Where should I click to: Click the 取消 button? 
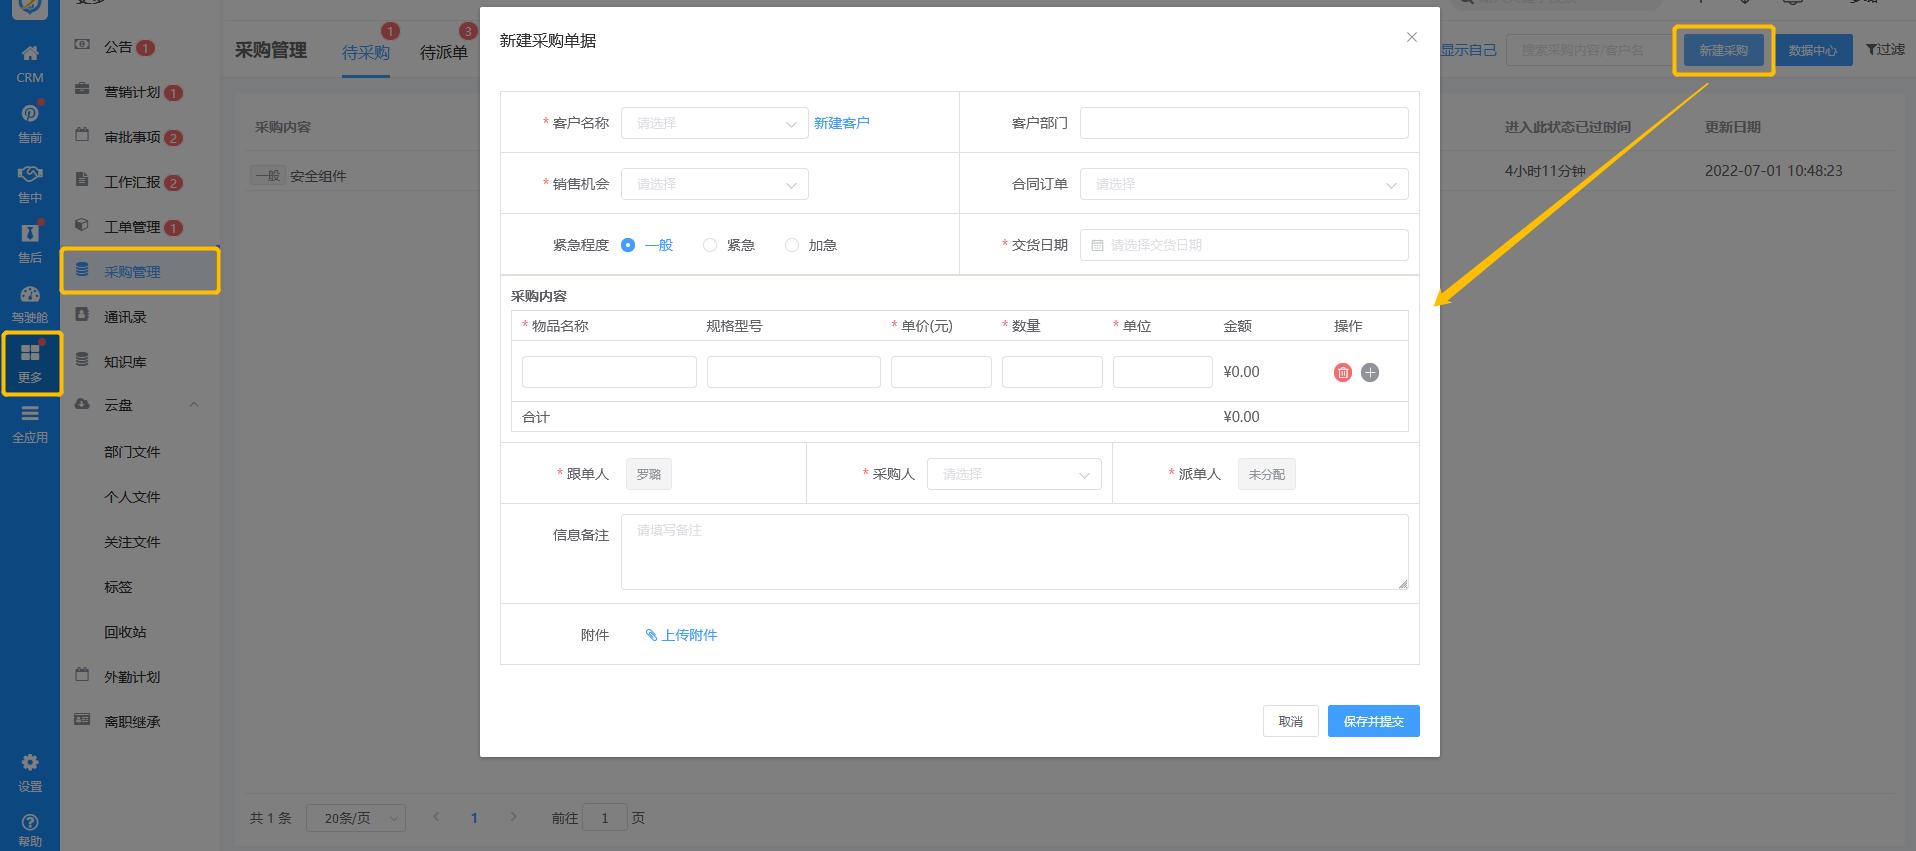pos(1290,721)
